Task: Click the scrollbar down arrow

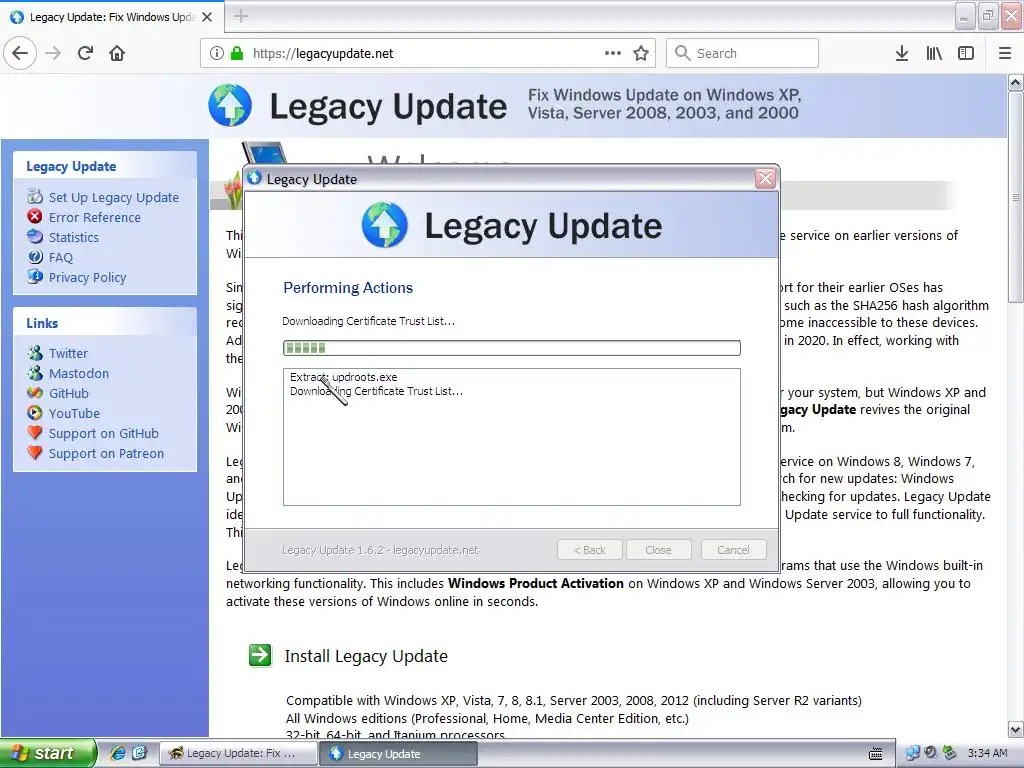Action: [x=1016, y=729]
